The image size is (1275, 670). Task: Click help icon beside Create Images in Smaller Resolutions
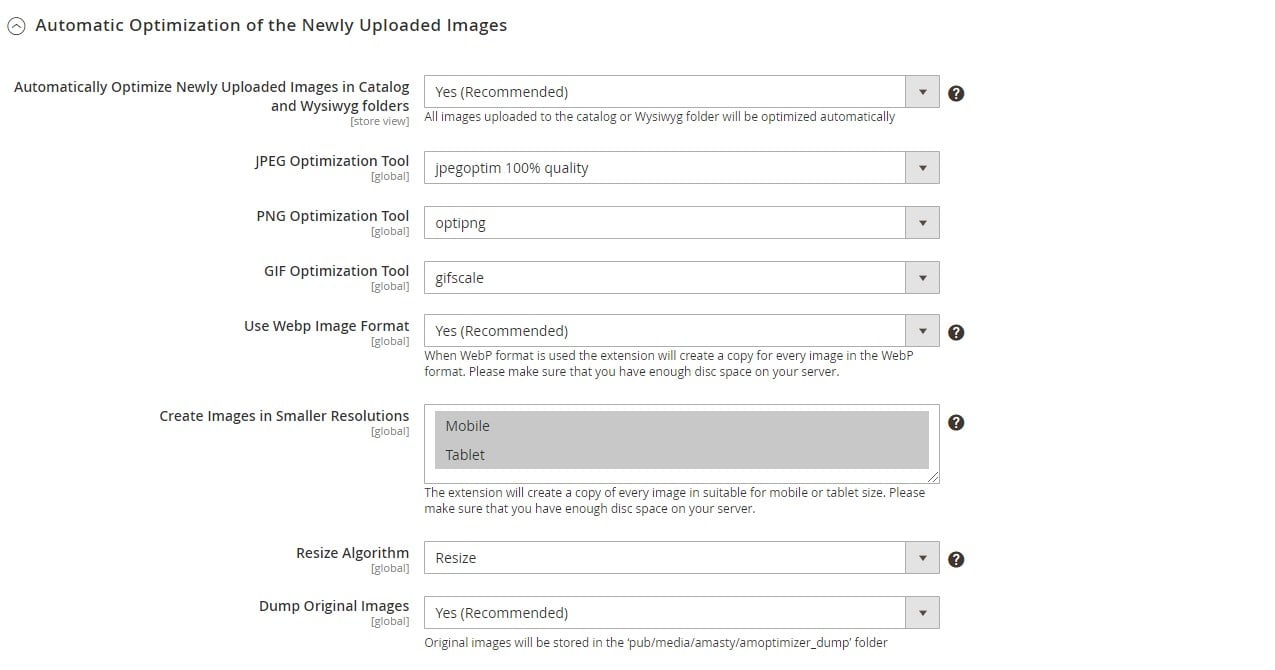(x=956, y=422)
